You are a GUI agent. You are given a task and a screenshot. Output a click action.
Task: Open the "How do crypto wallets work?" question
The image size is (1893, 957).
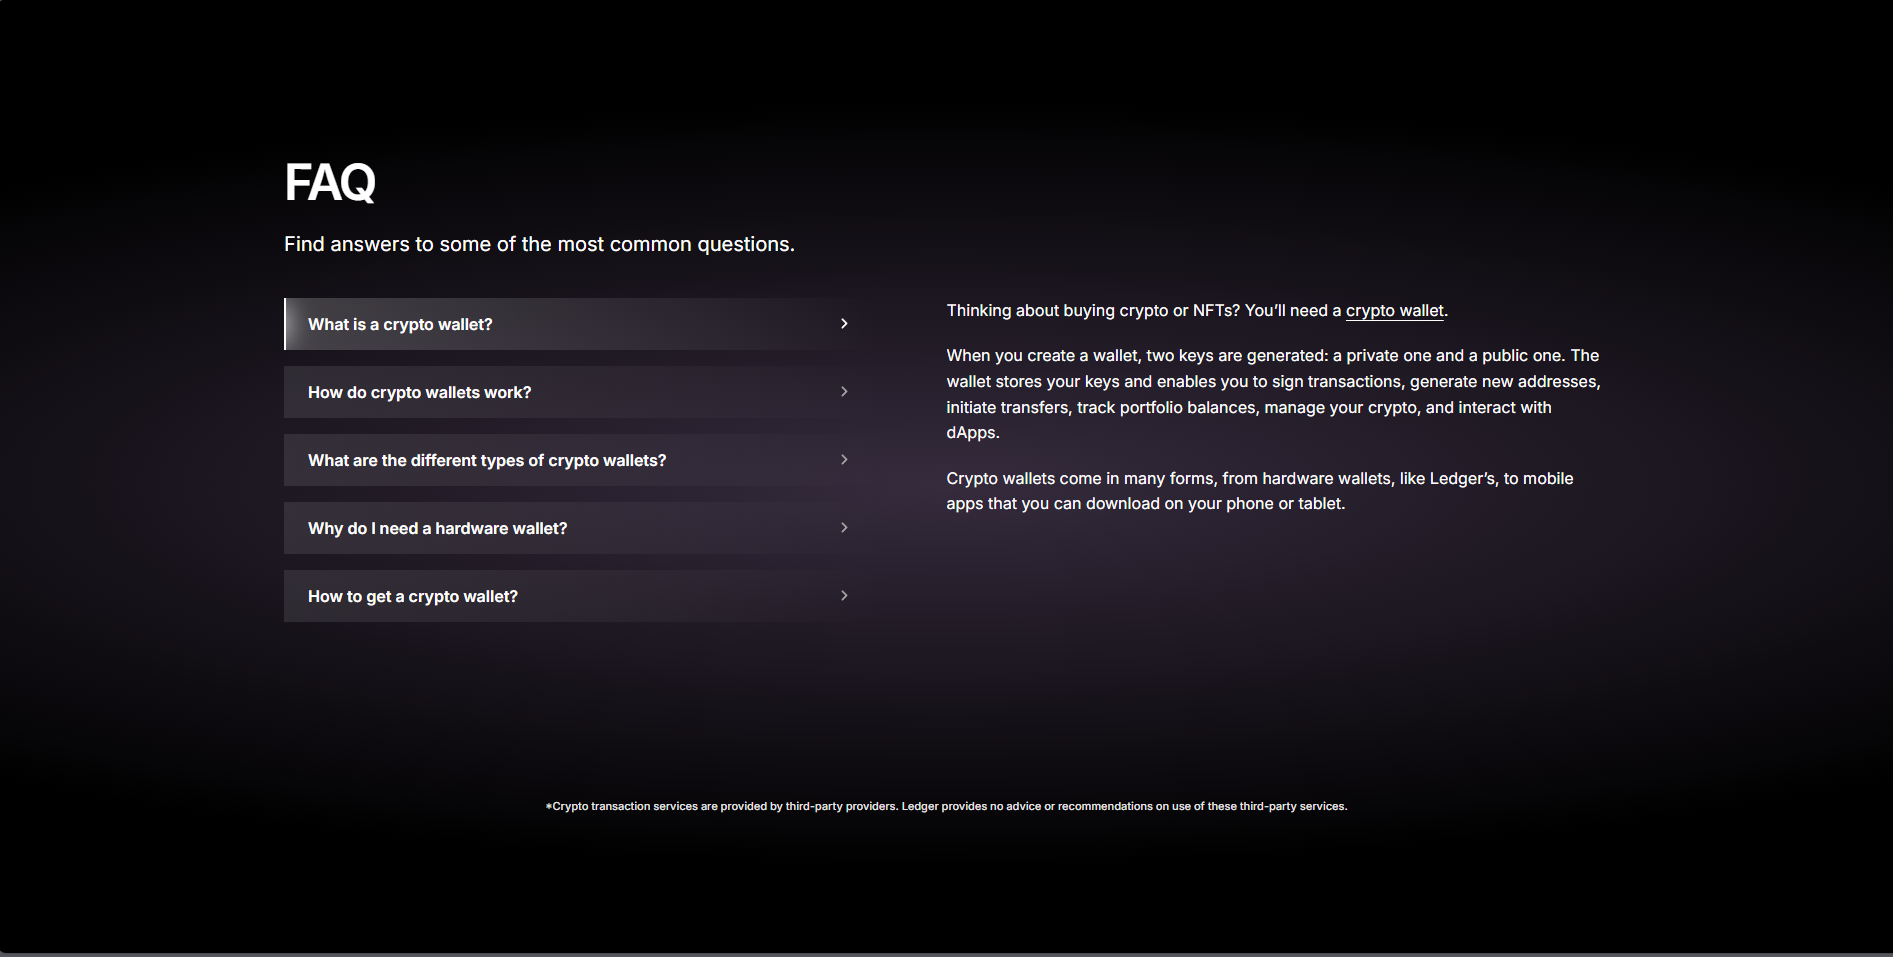419,393
